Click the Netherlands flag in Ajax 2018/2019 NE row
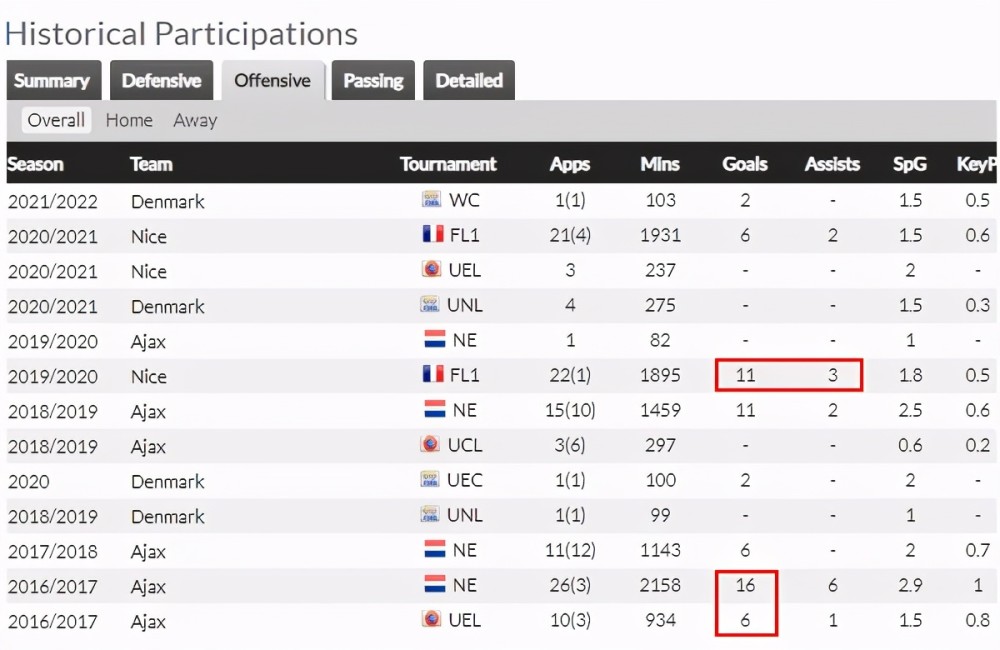 click(435, 409)
